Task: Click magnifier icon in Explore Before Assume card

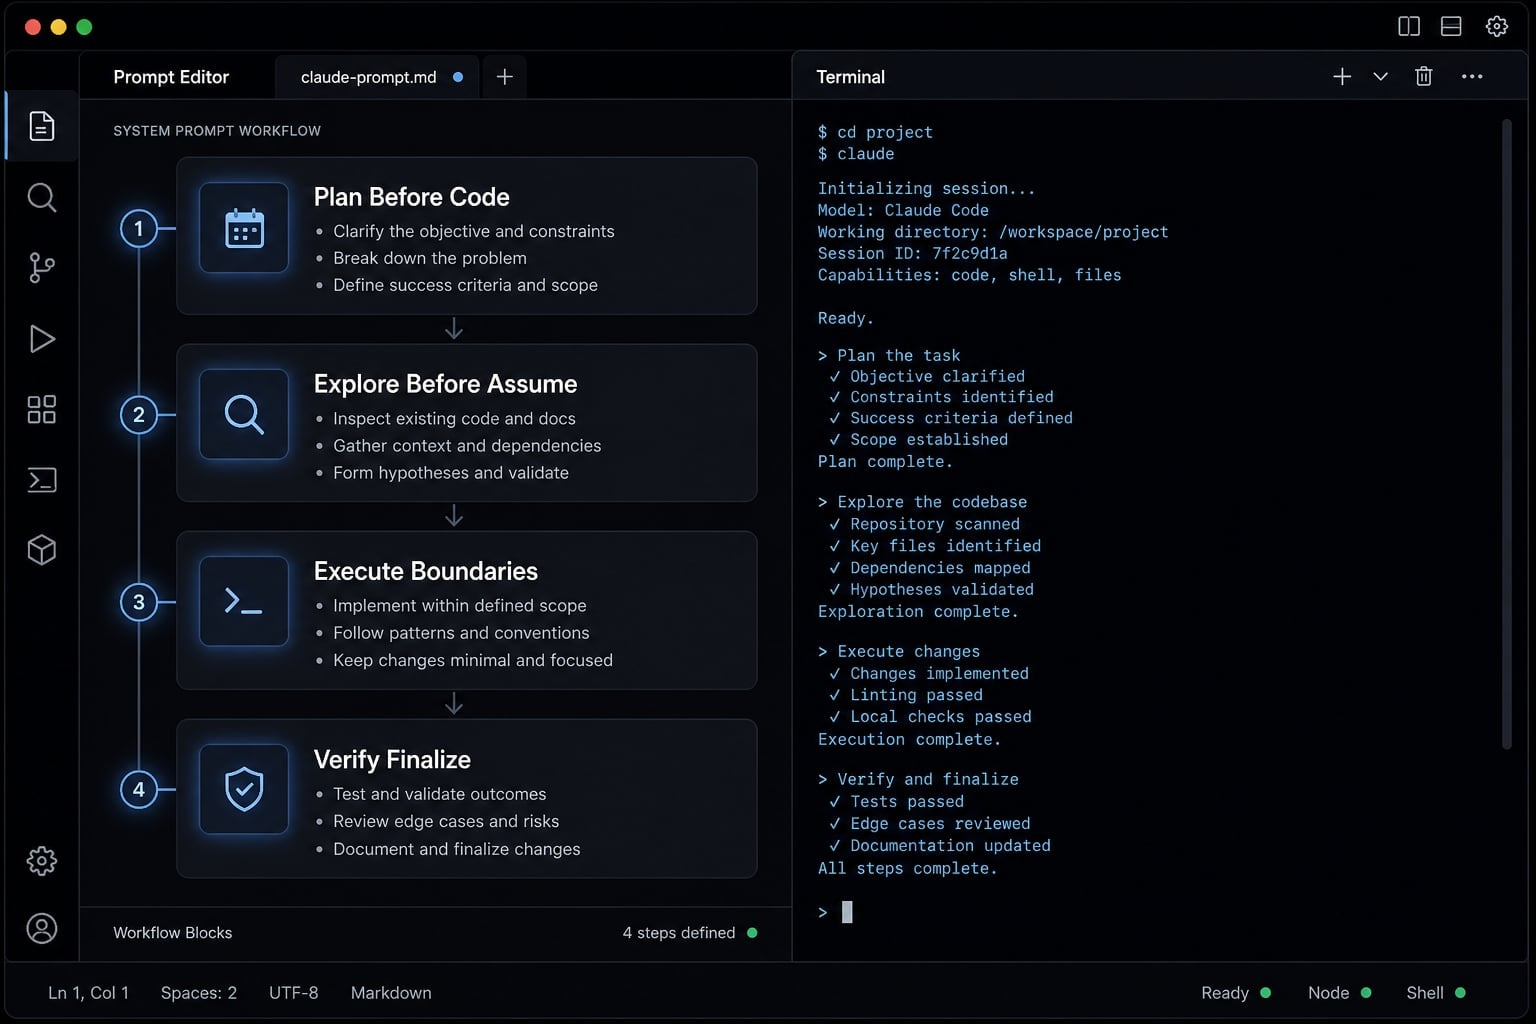Action: pyautogui.click(x=244, y=414)
